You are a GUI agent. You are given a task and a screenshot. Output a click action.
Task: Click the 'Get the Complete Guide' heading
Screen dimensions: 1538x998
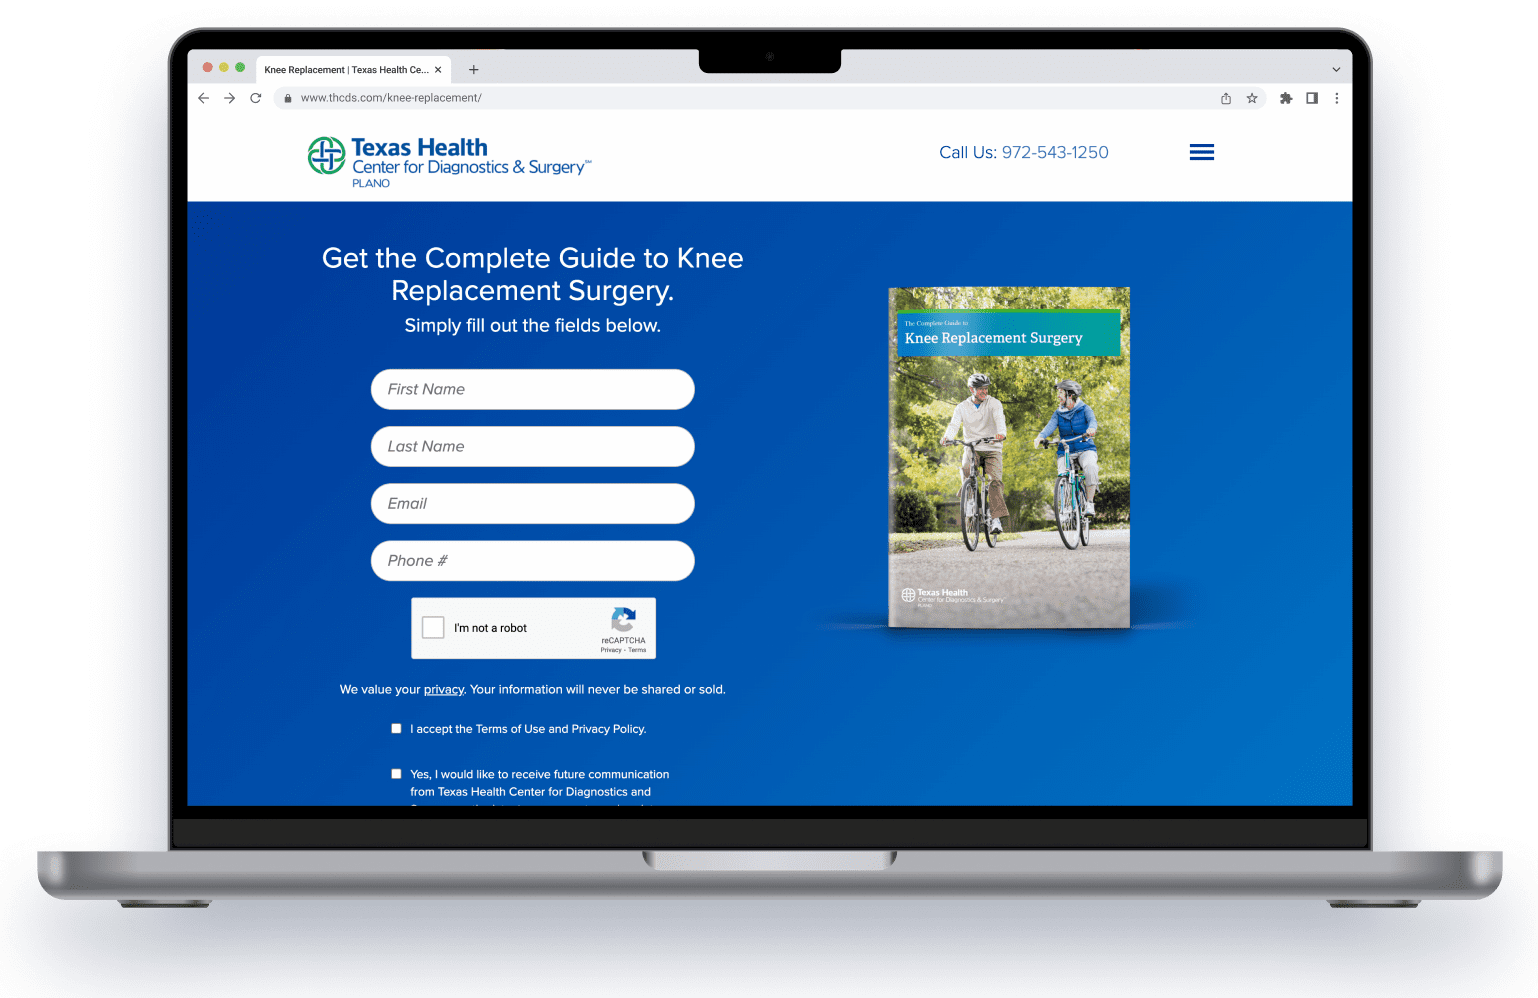533,274
